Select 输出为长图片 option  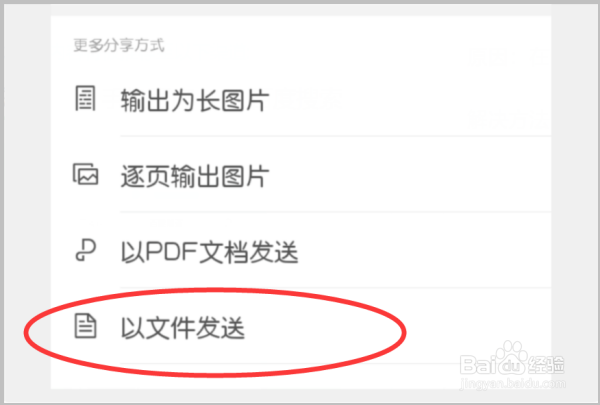(195, 100)
